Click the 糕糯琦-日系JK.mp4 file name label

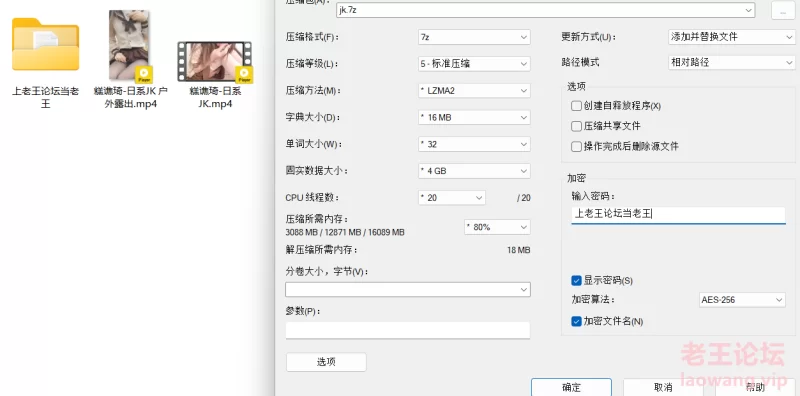pos(215,97)
